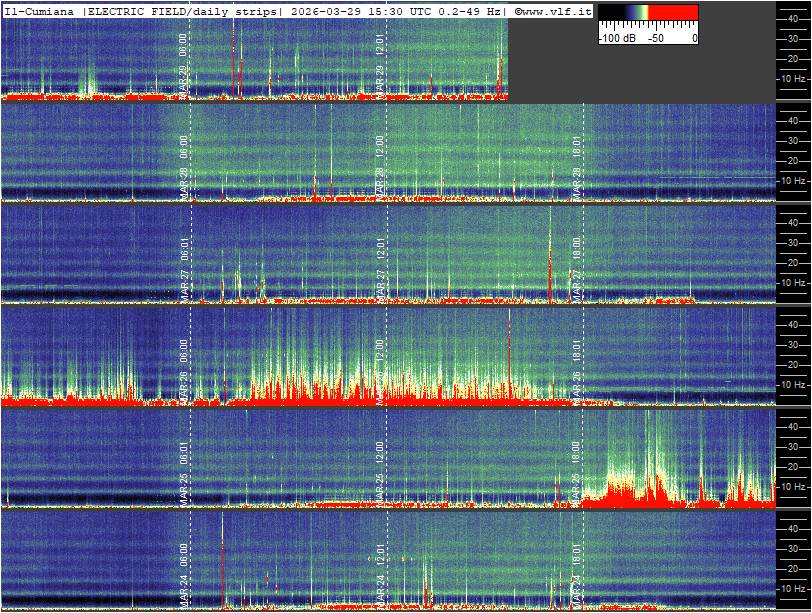Open the www.vlf.it link in header
Screen dimensions: 812x613
click(553, 11)
